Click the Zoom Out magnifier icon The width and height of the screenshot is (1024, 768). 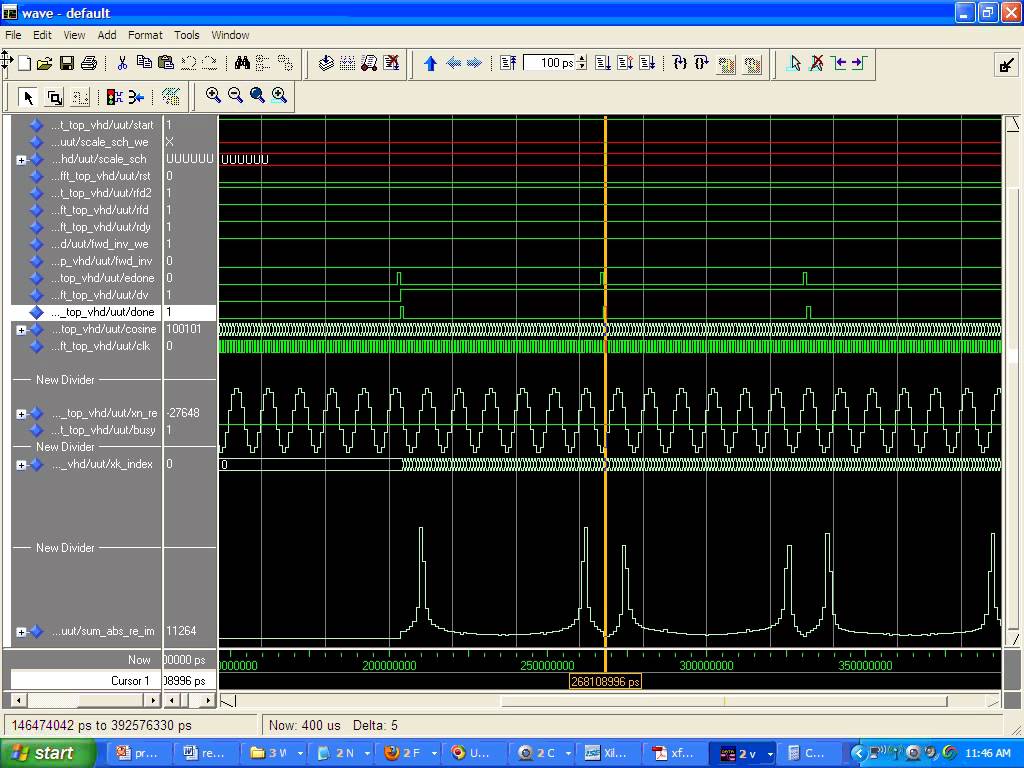[x=235, y=95]
